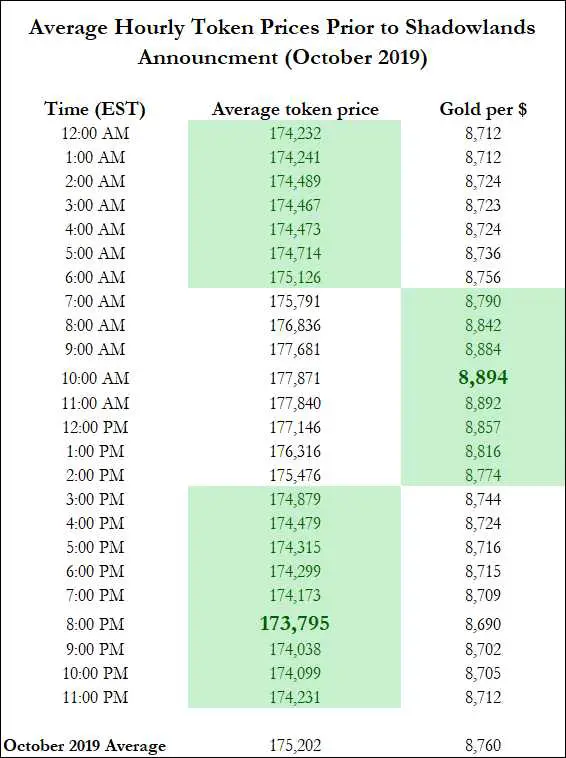
Task: Click the 12:00 AM time cell
Action: pos(95,133)
